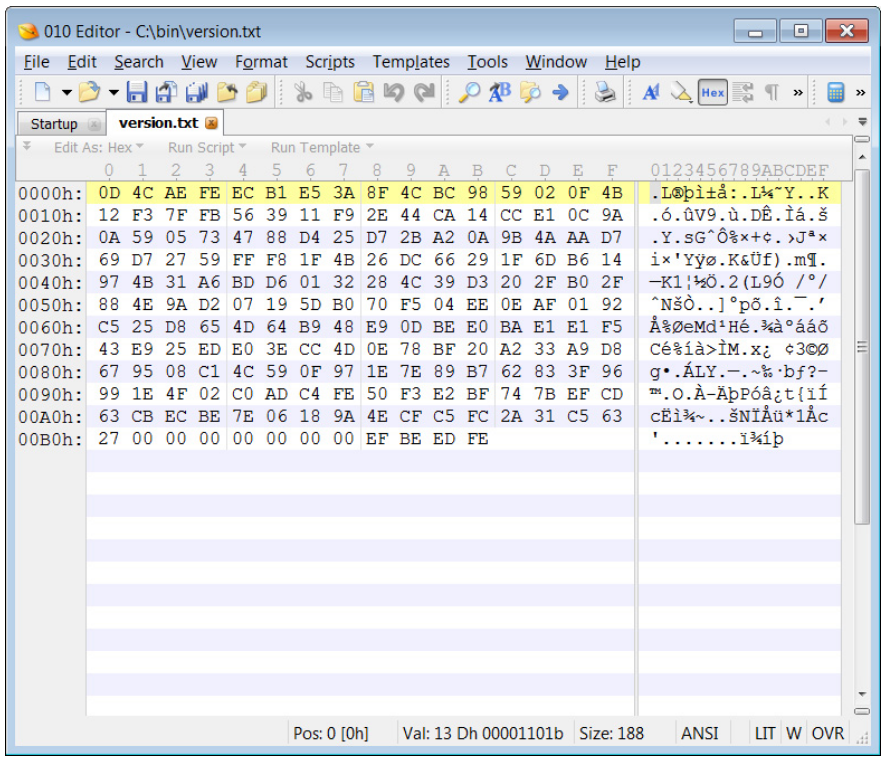The image size is (888, 759).
Task: Expand the Open file dropdown arrow
Action: 114,92
